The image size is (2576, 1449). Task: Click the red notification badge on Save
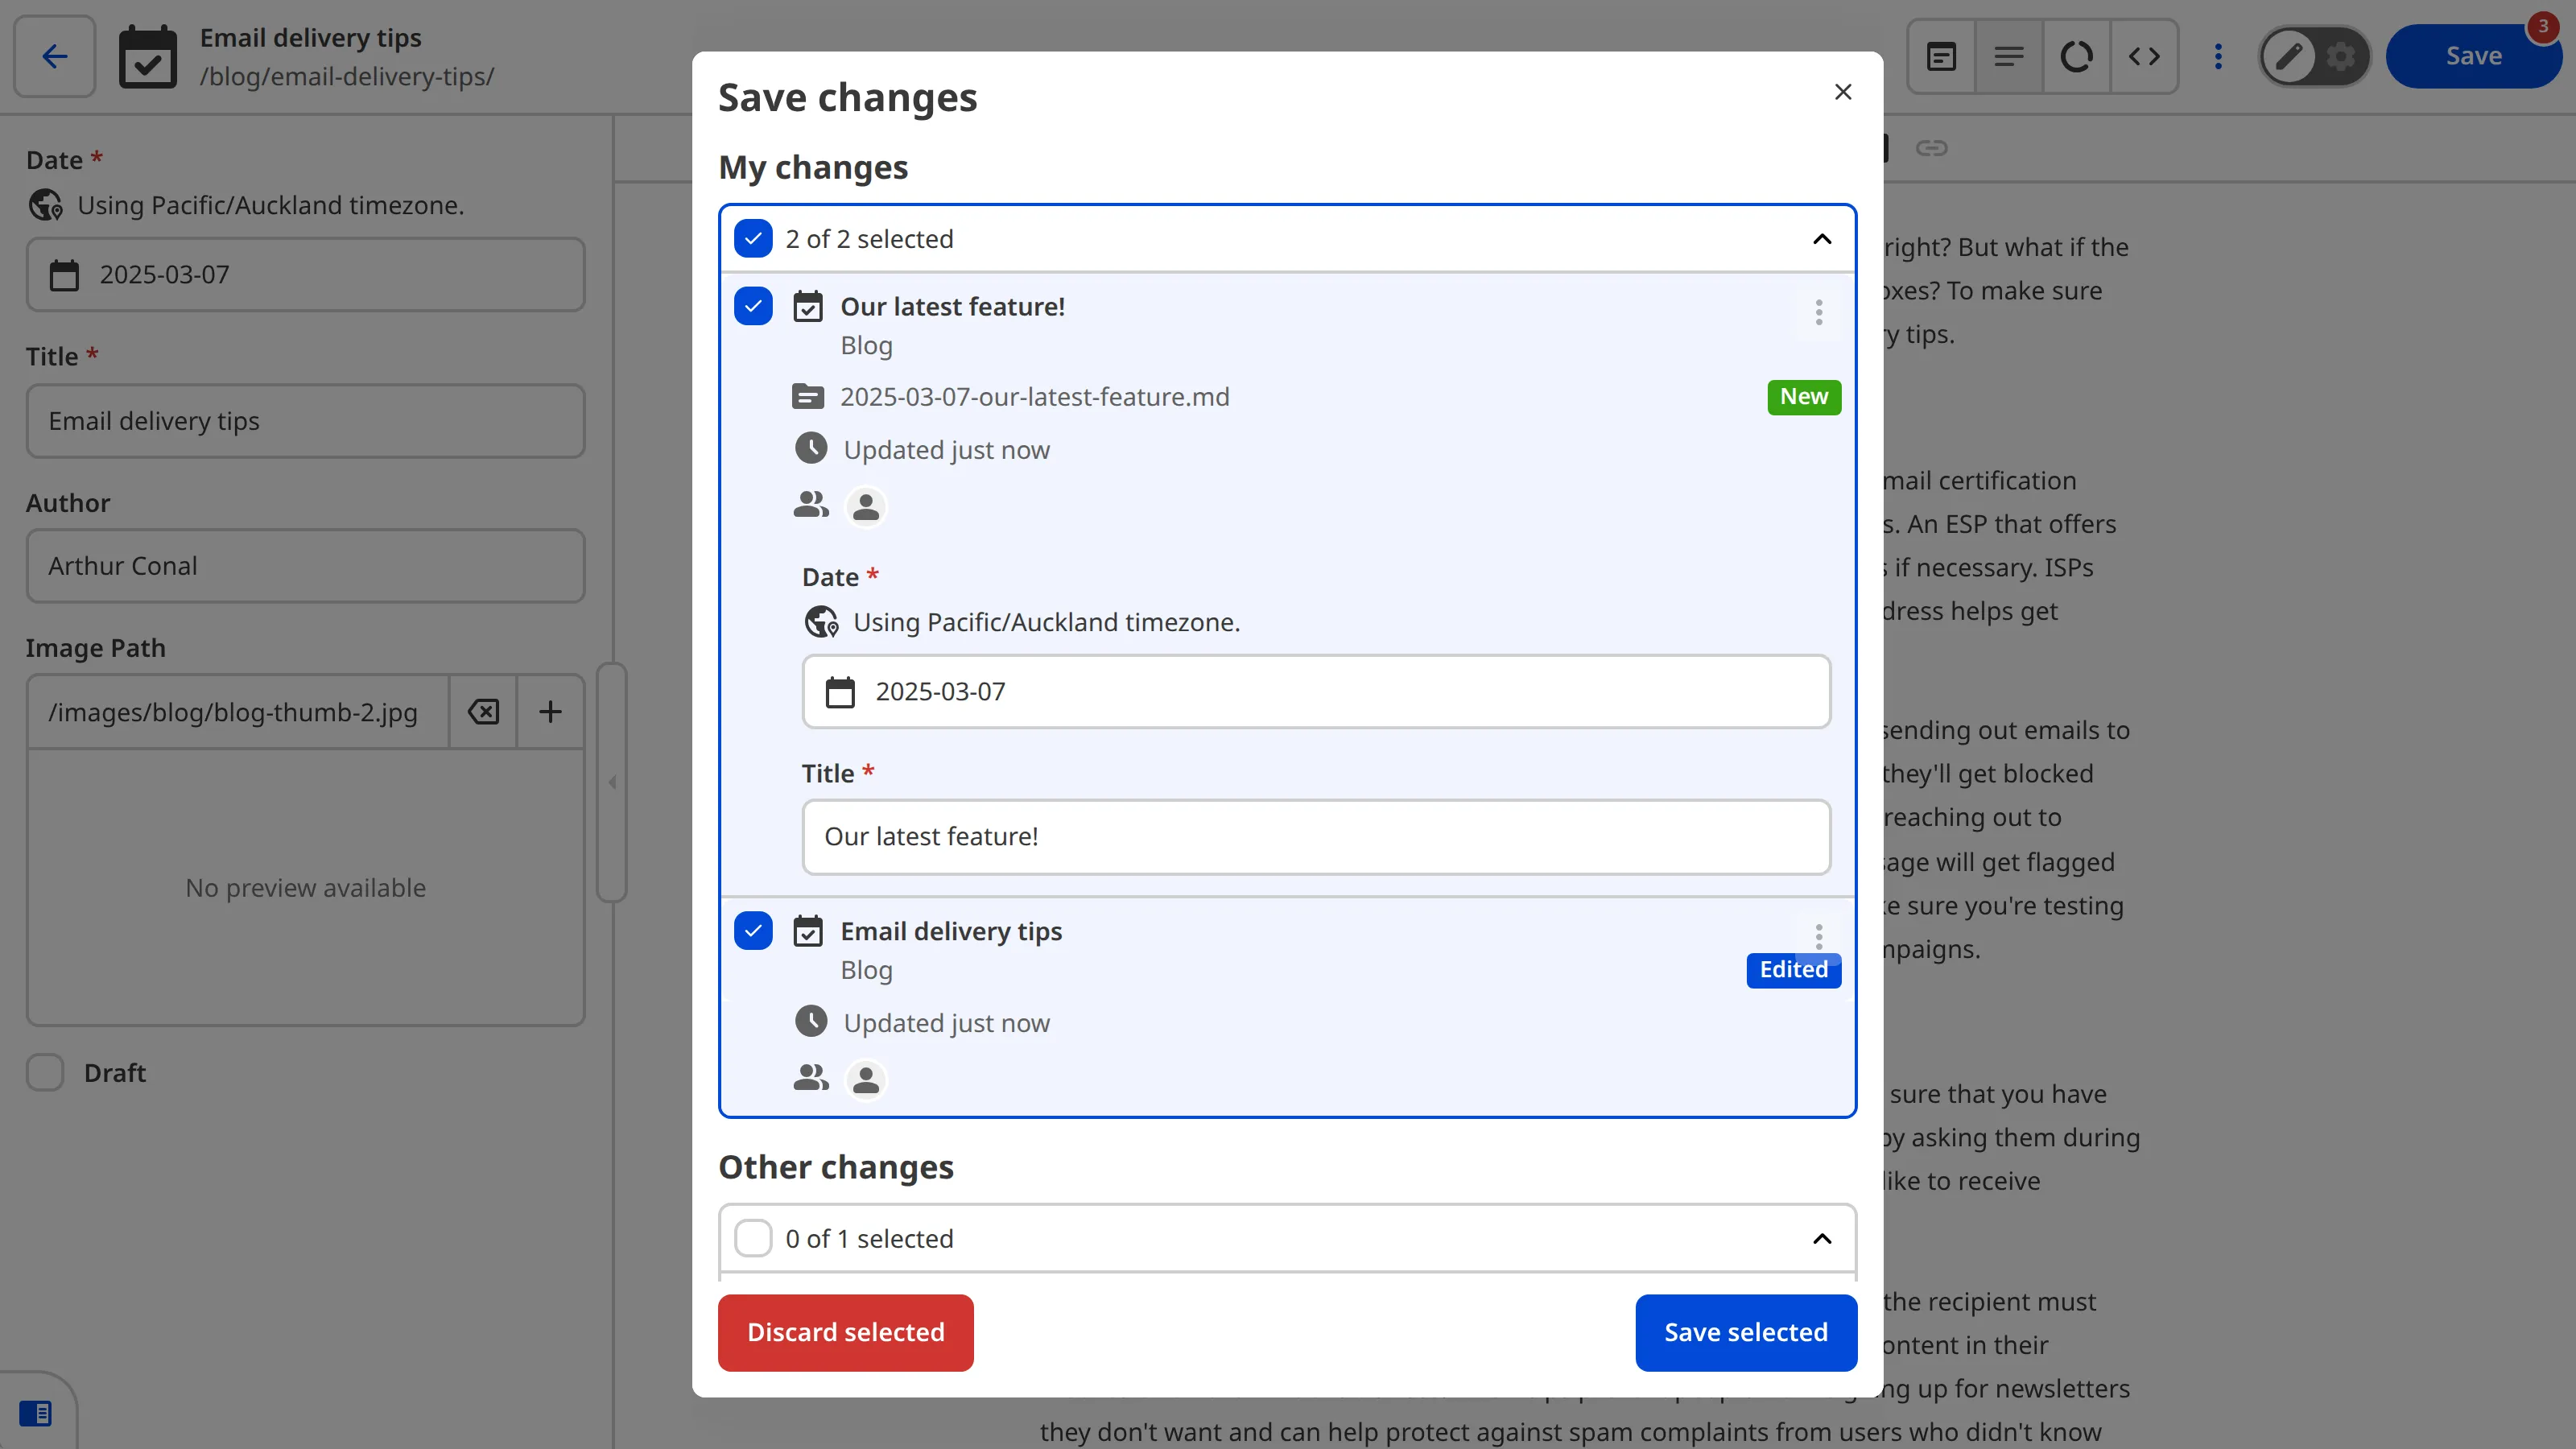(2543, 26)
